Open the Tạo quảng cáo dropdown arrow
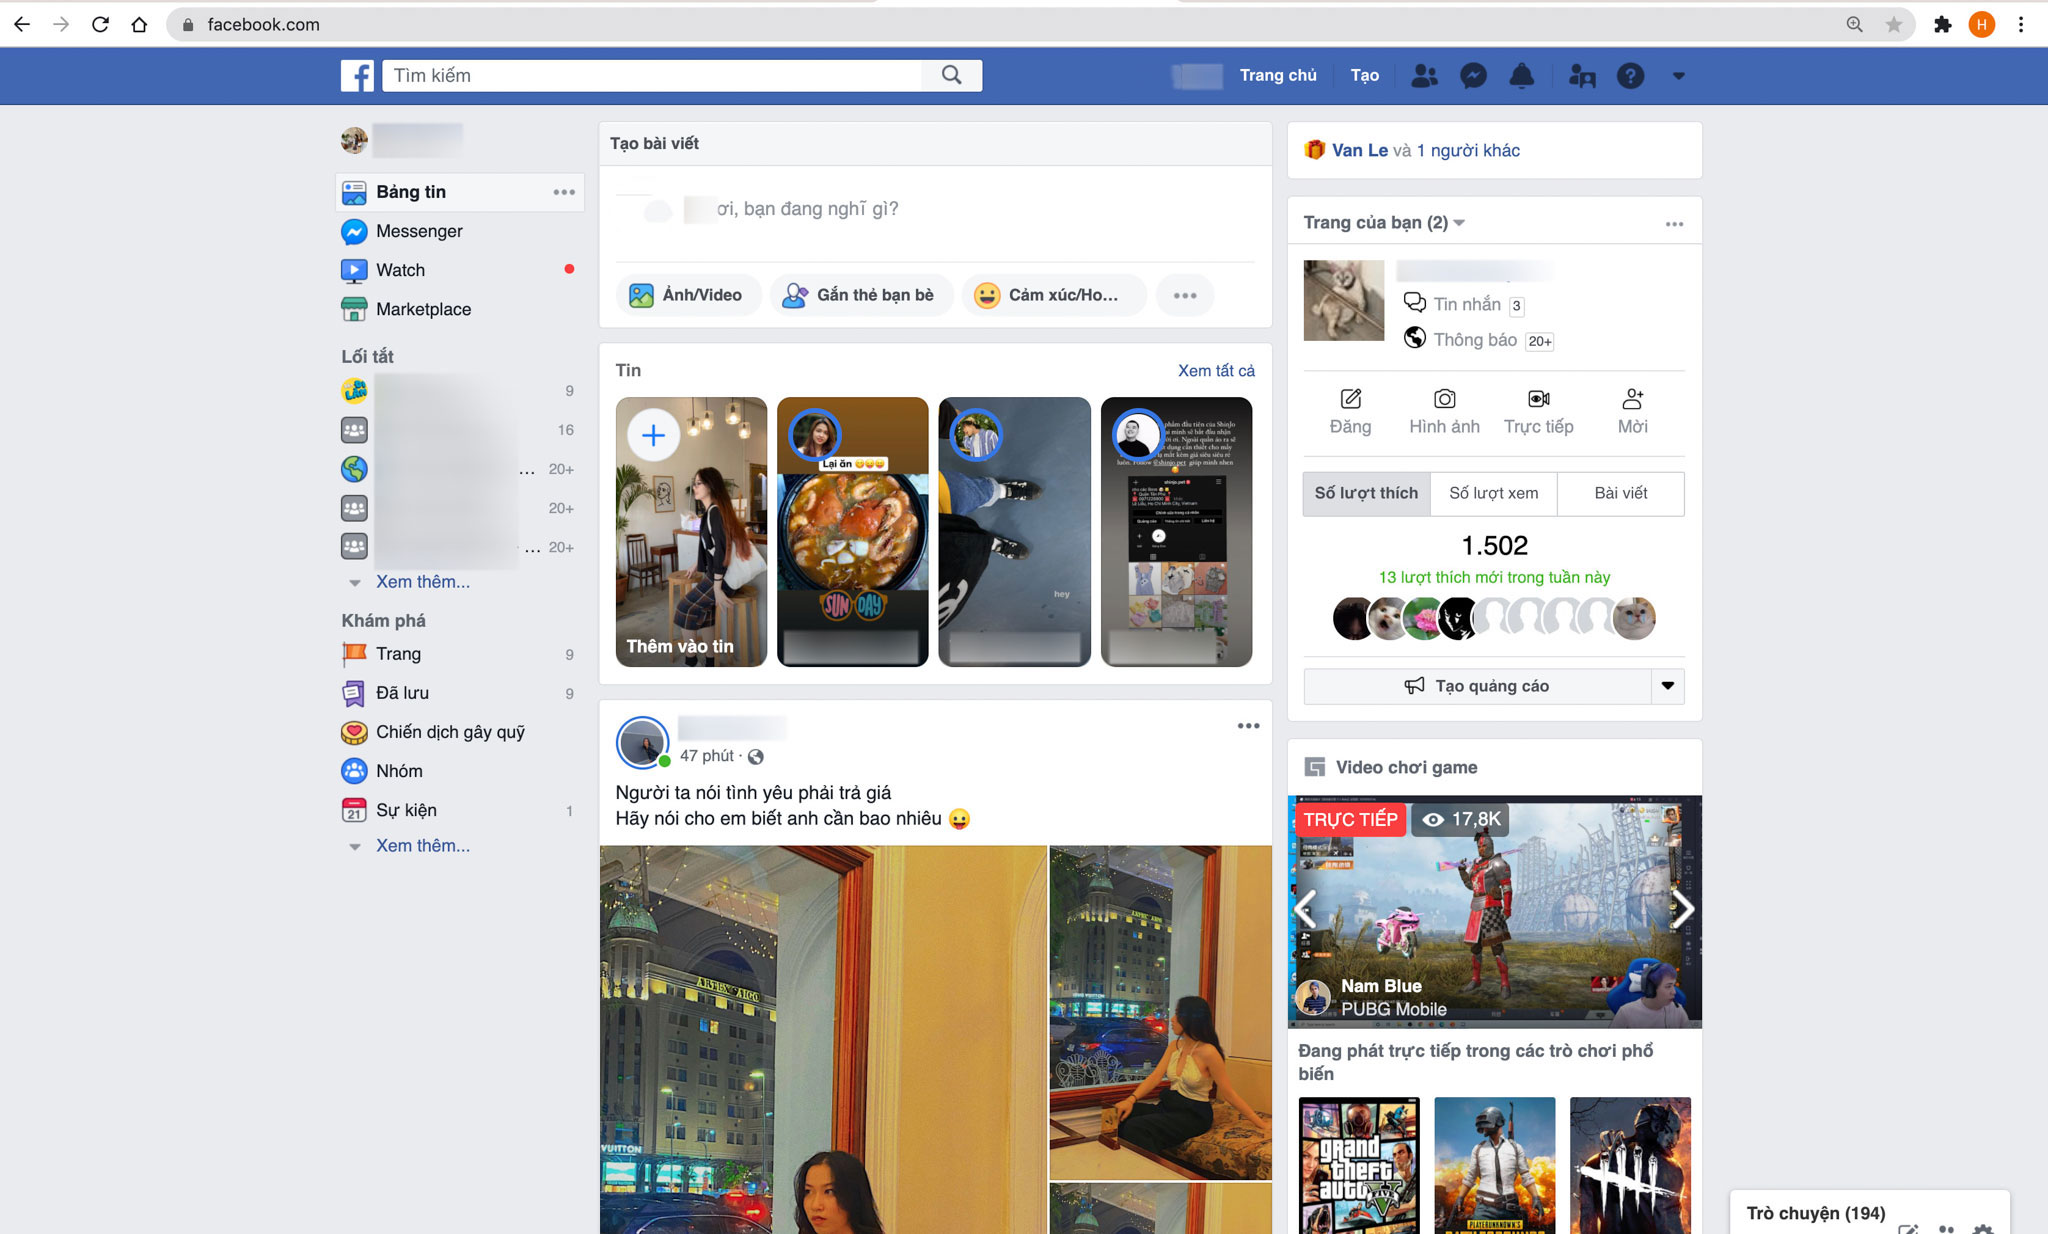 [x=1667, y=686]
